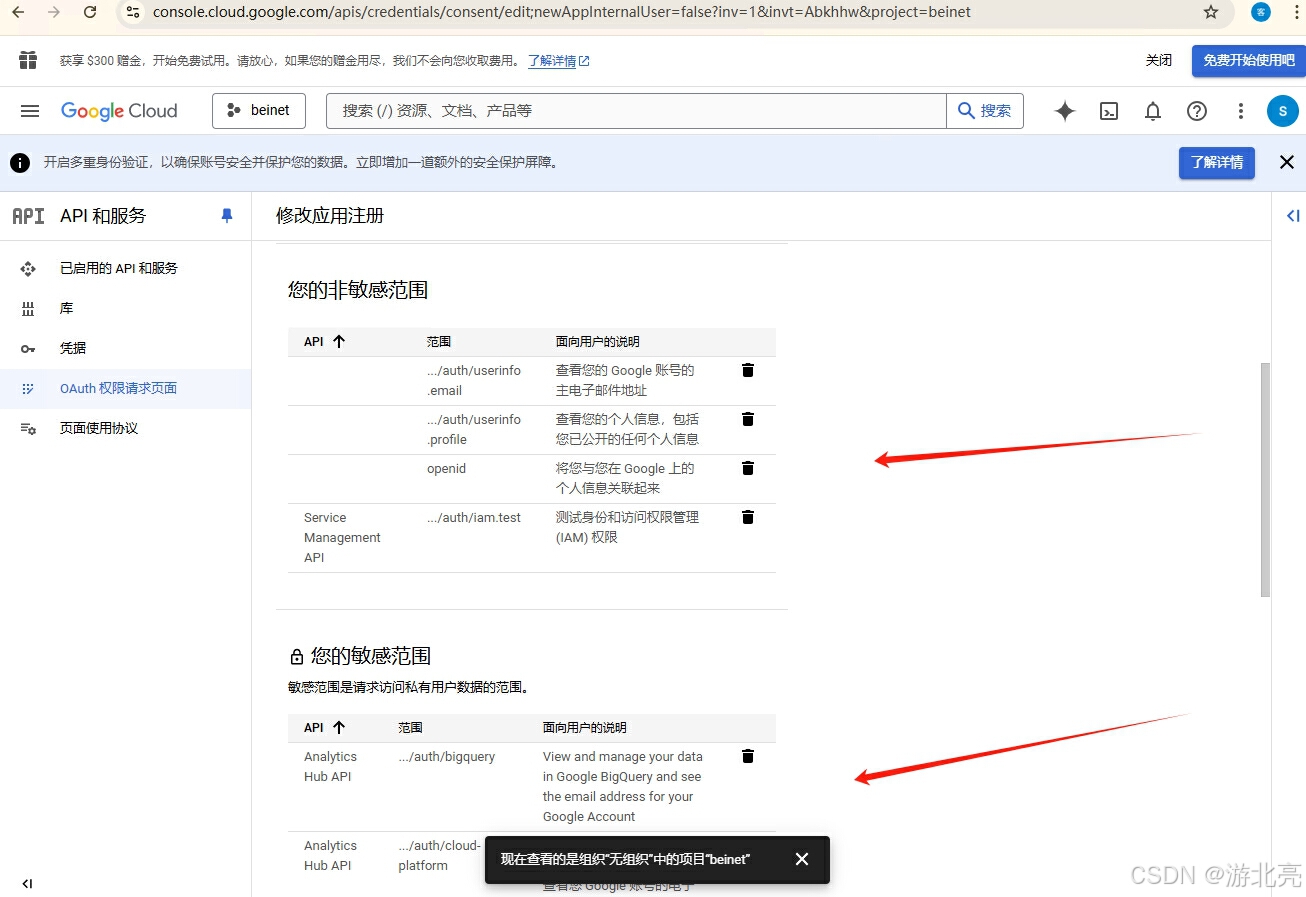Open site information icon in address bar
Viewport: 1306px width, 897px height.
pos(133,12)
